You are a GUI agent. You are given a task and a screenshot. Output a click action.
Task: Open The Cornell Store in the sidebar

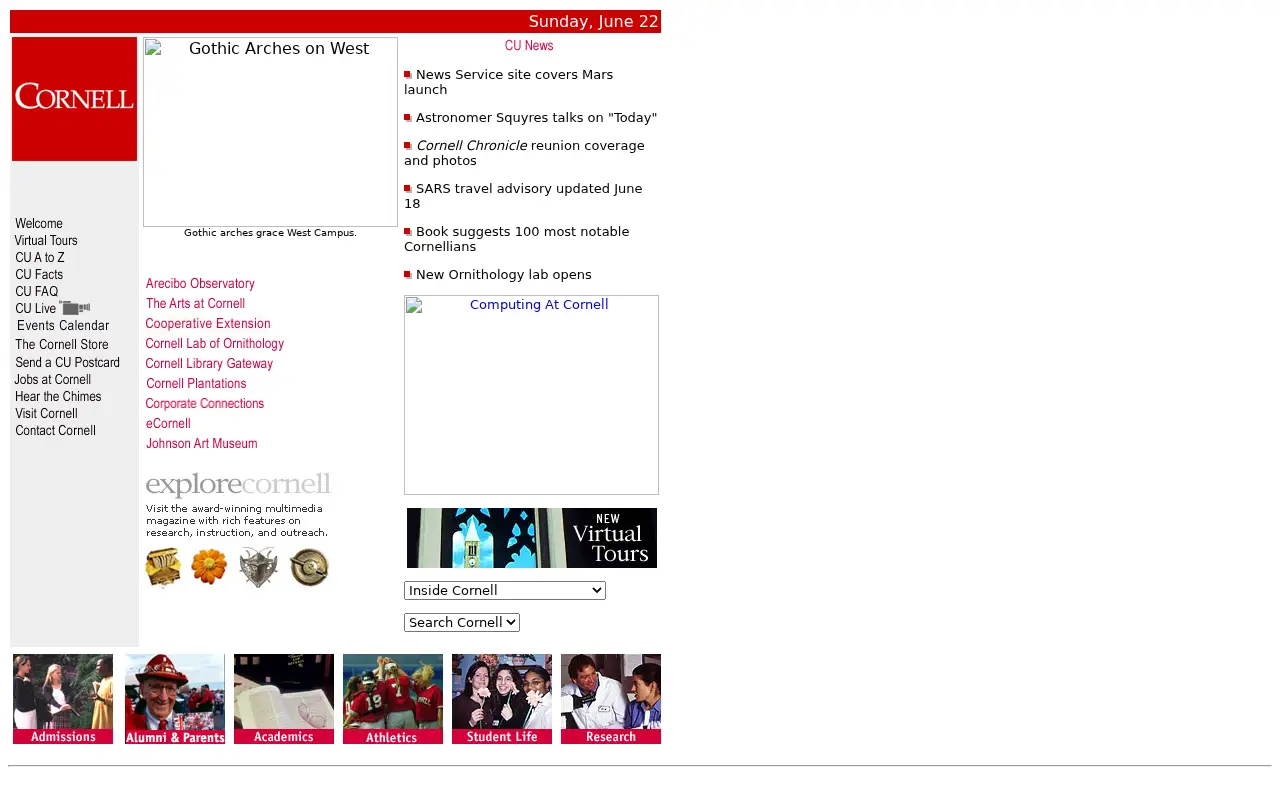click(62, 345)
